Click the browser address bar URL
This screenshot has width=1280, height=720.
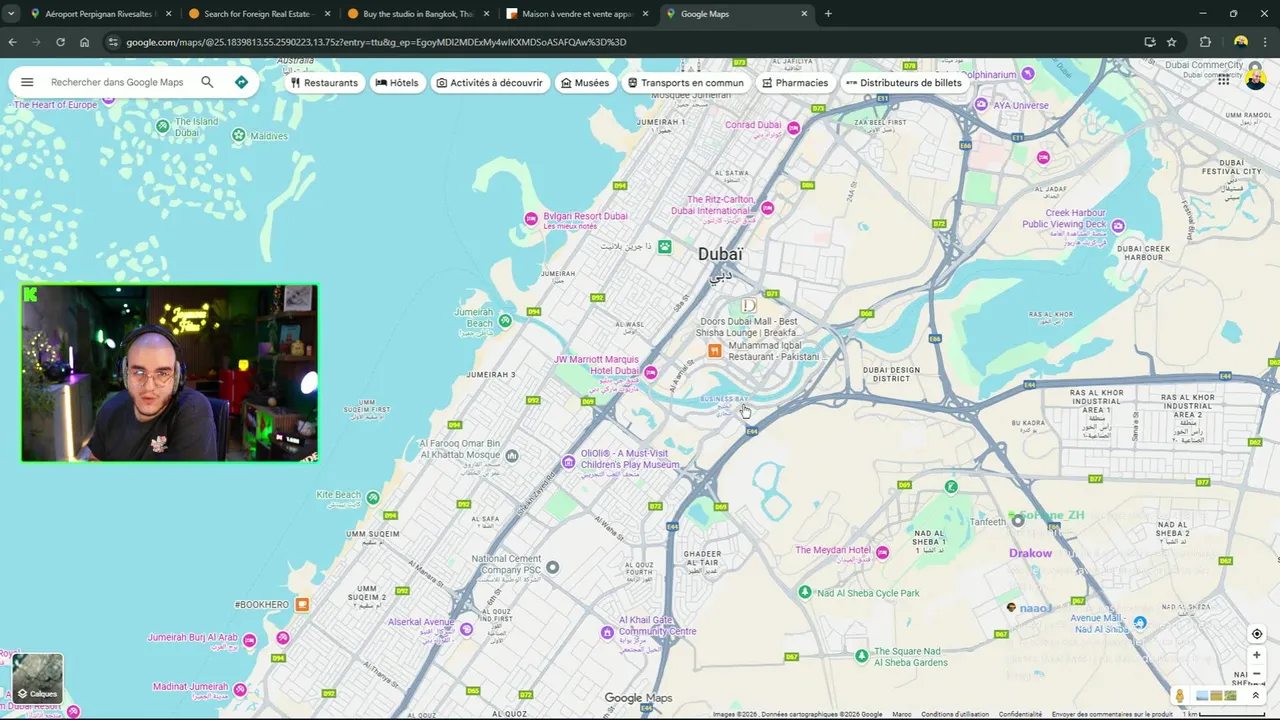point(376,42)
